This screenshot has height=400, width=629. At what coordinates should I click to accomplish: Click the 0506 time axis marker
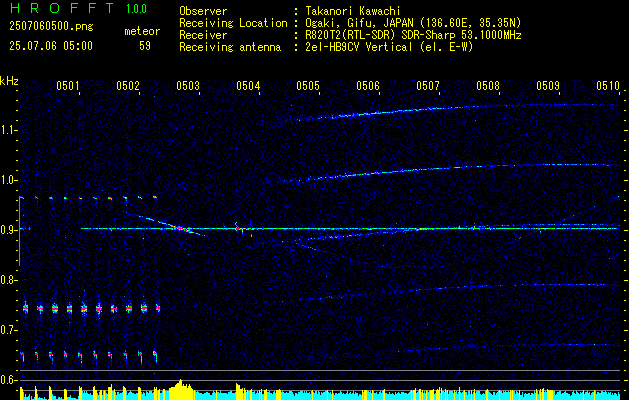point(368,85)
